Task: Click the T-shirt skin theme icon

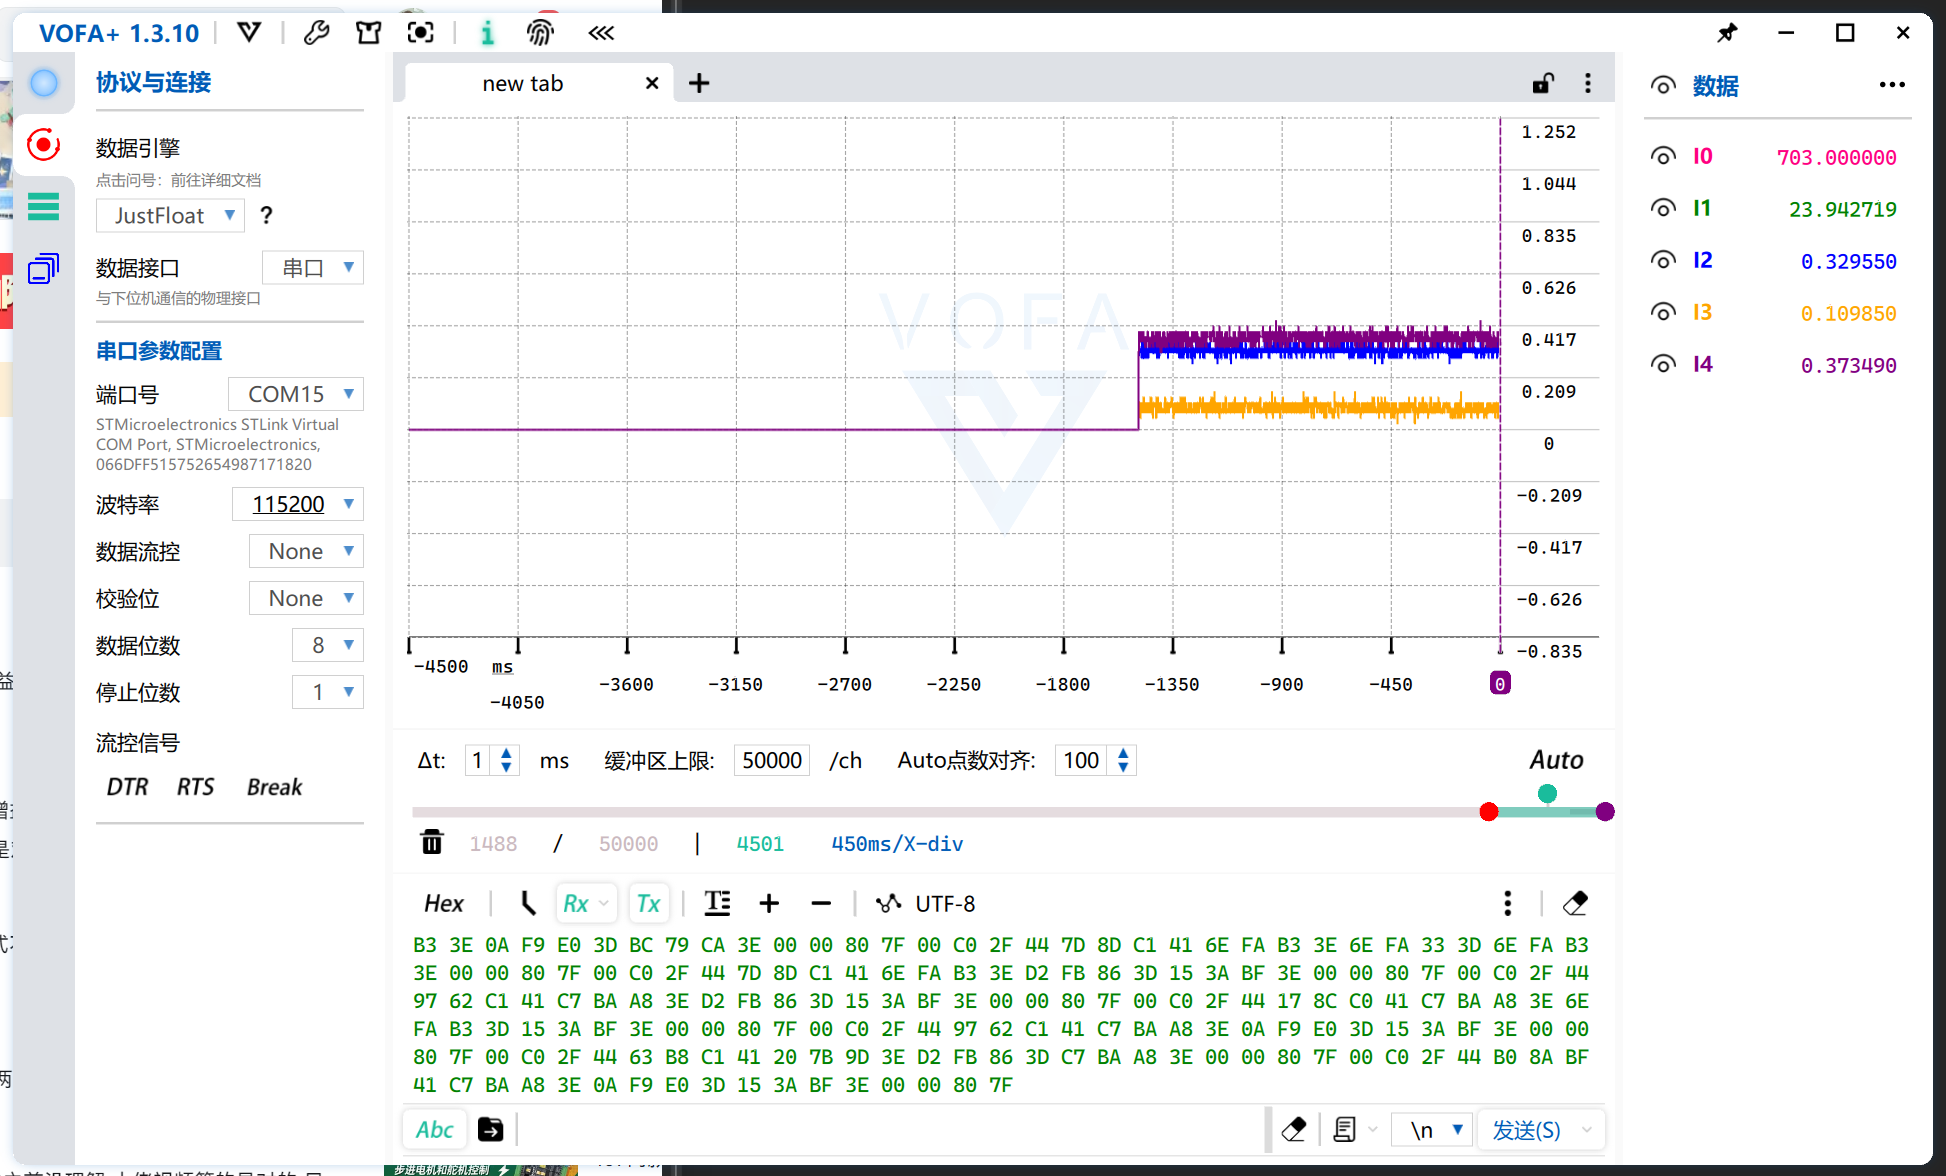Action: tap(368, 33)
